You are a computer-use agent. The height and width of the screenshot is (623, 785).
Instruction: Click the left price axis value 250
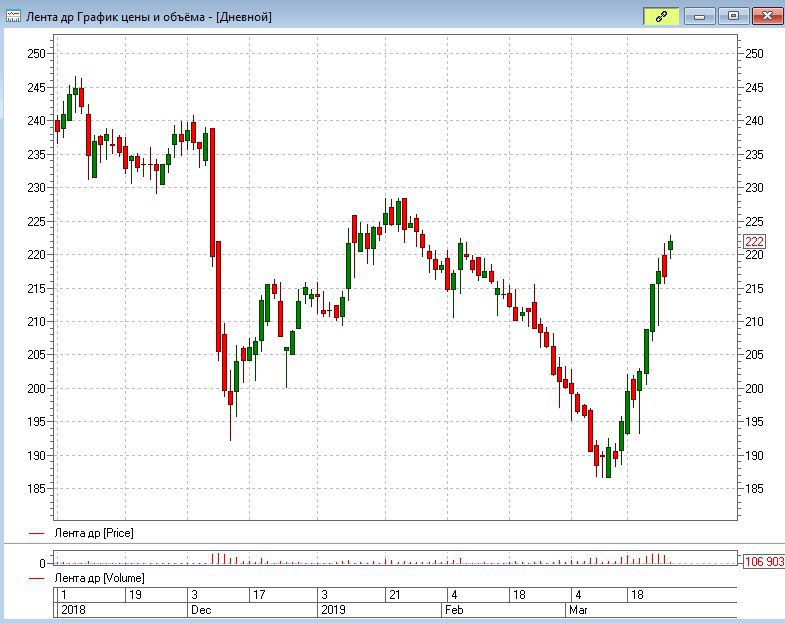pos(37,54)
